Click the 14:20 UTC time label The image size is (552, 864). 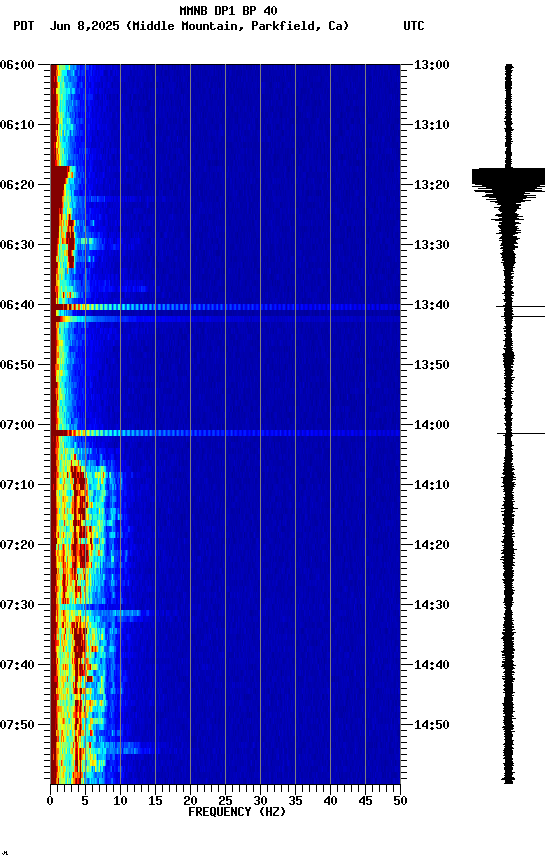(431, 545)
